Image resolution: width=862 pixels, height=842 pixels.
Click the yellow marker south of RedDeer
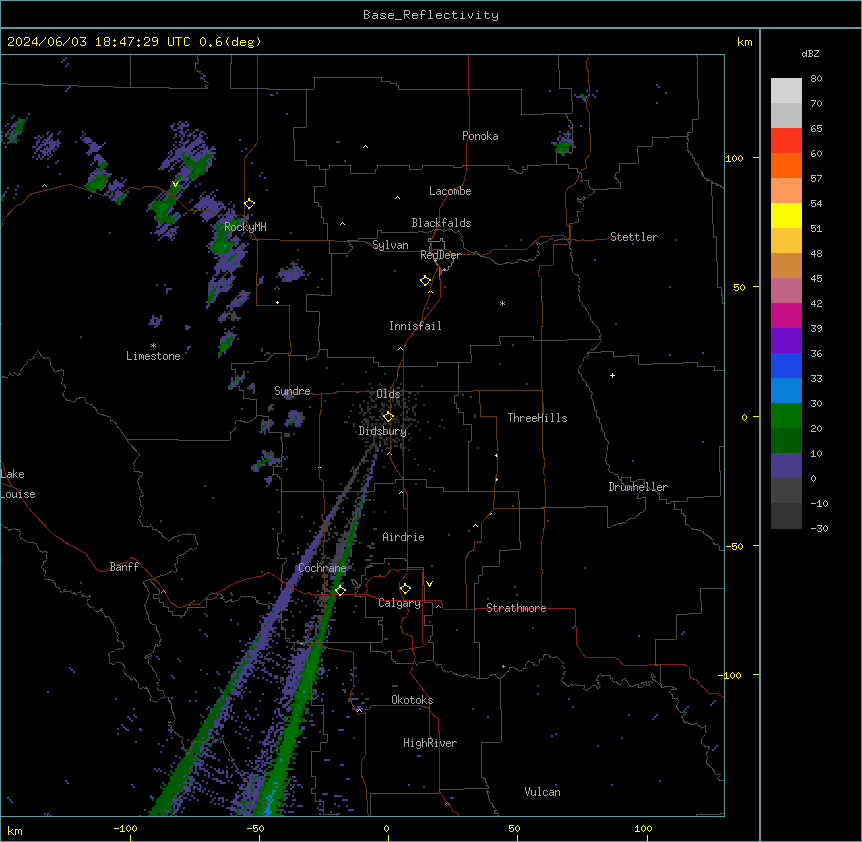click(x=425, y=281)
